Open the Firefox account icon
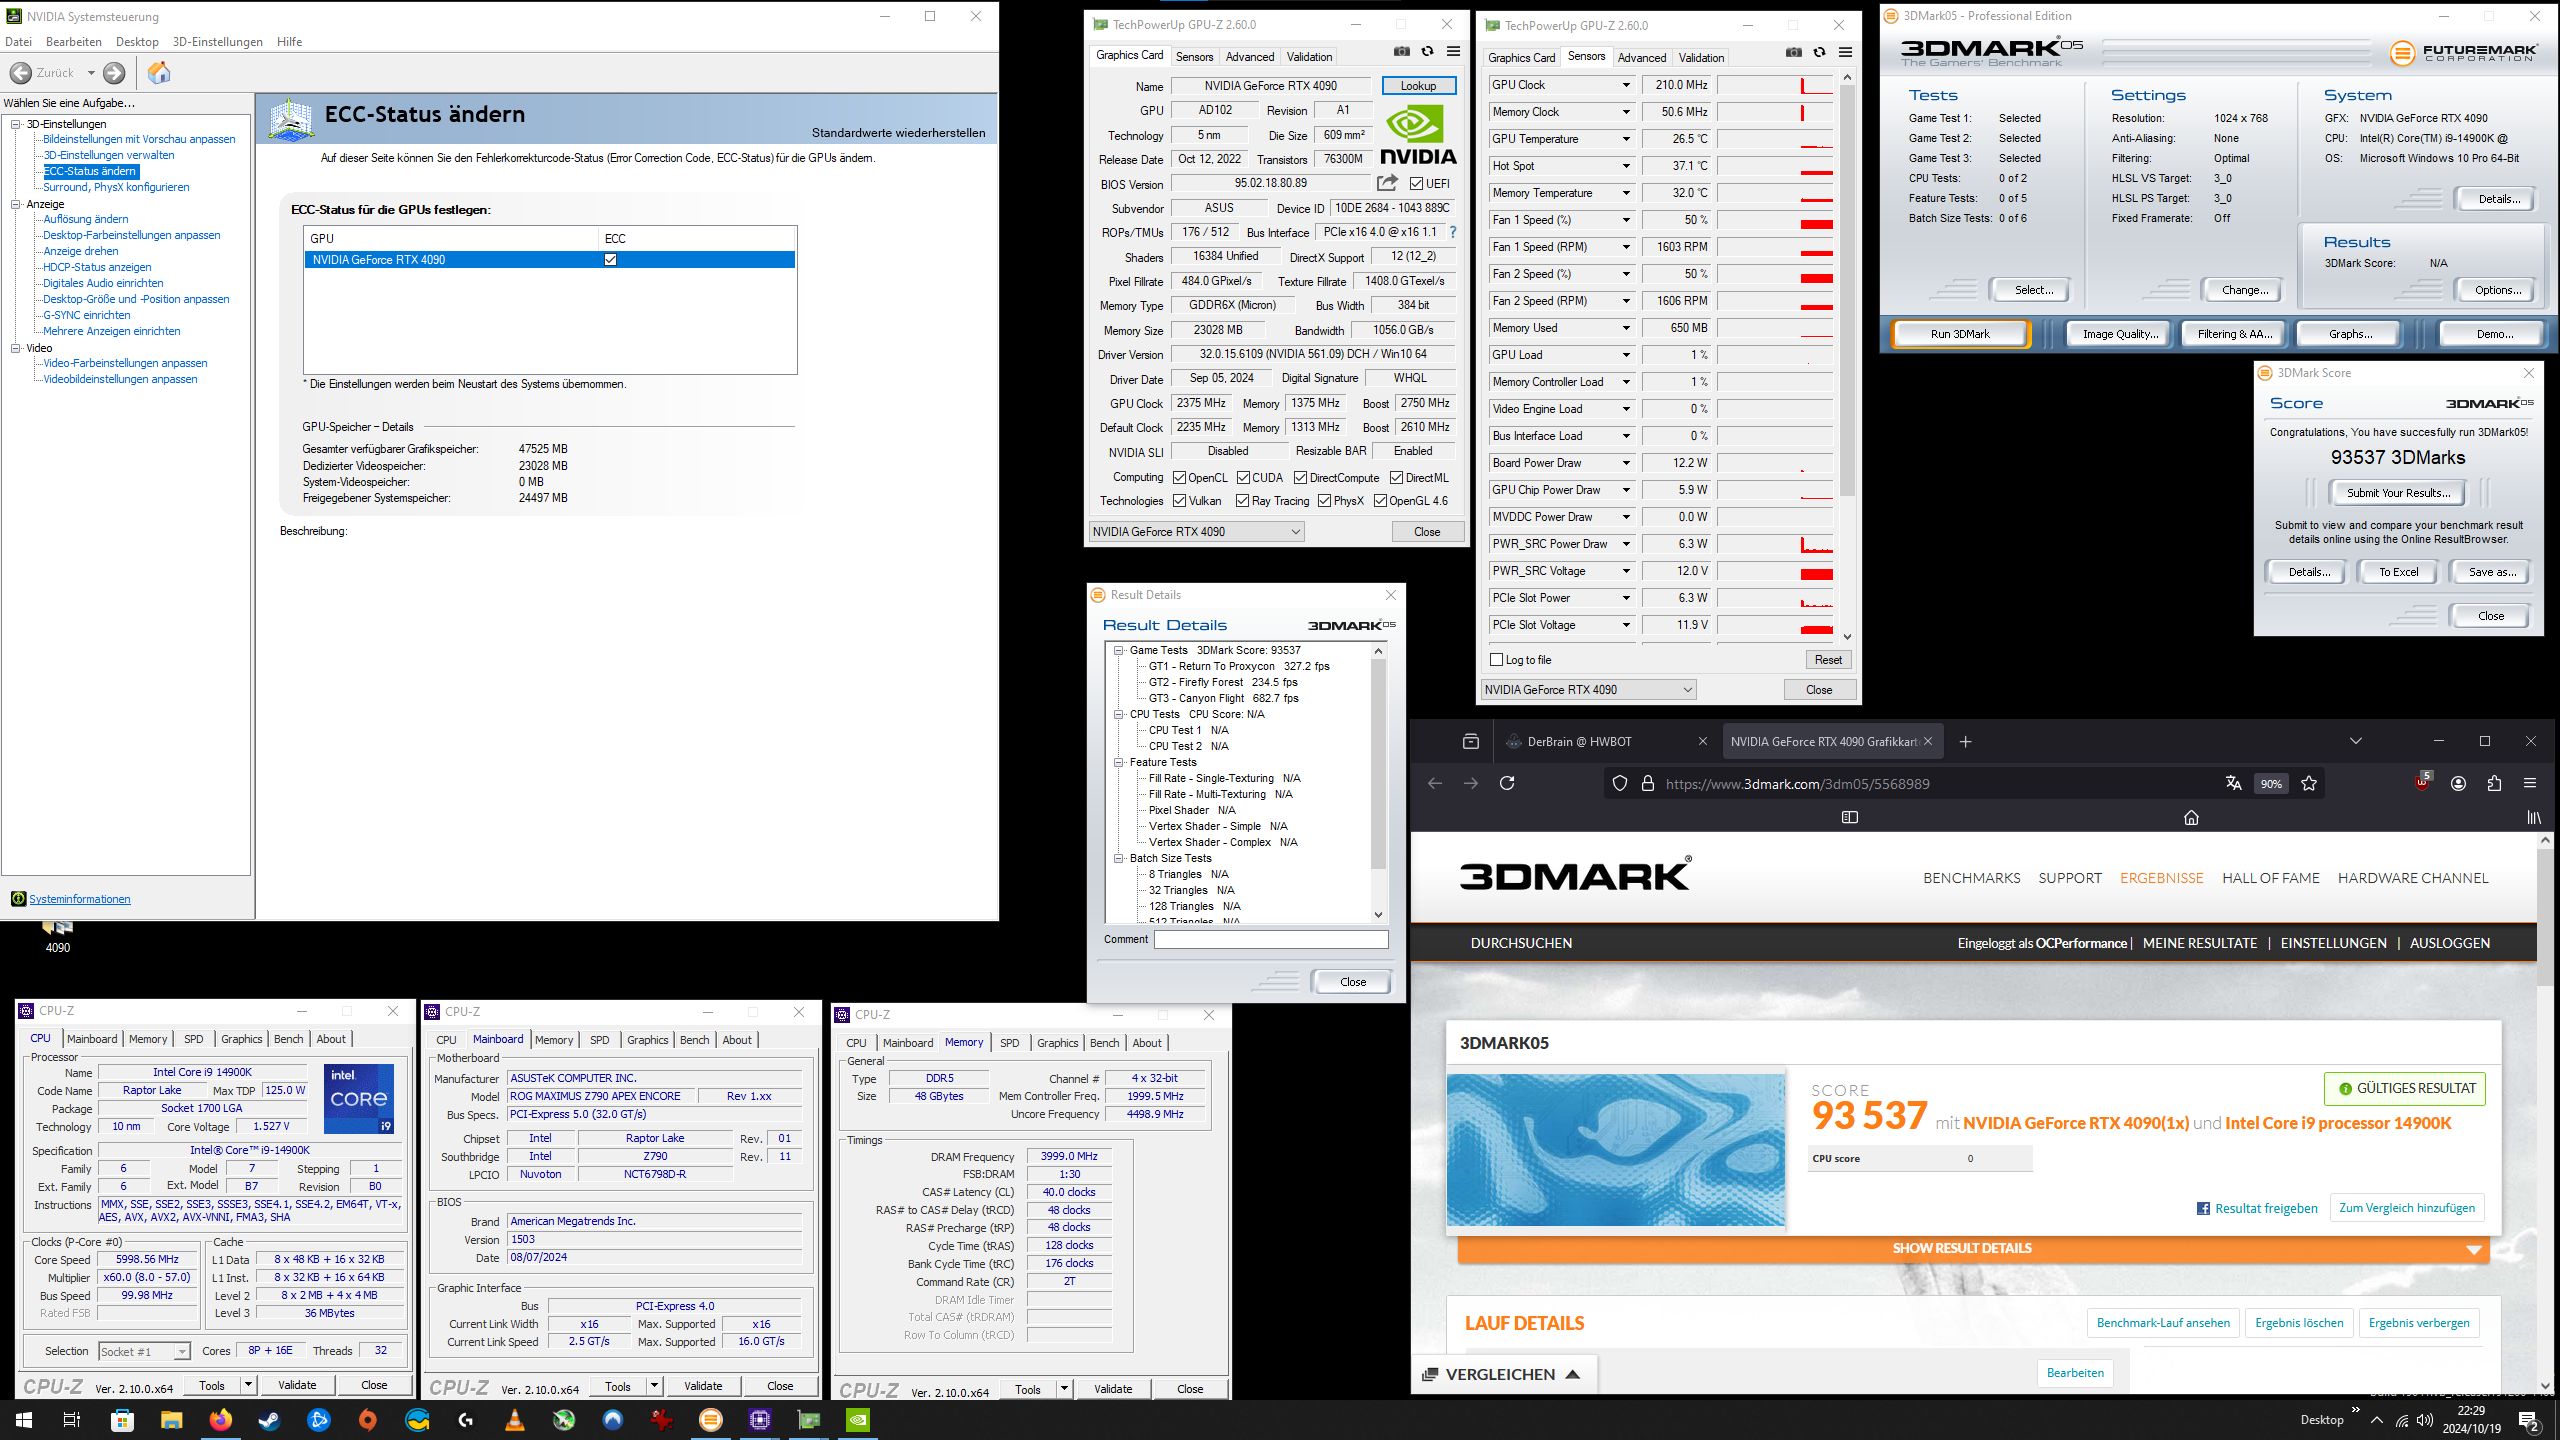Screen dimensions: 2560x1440 [x=2458, y=783]
